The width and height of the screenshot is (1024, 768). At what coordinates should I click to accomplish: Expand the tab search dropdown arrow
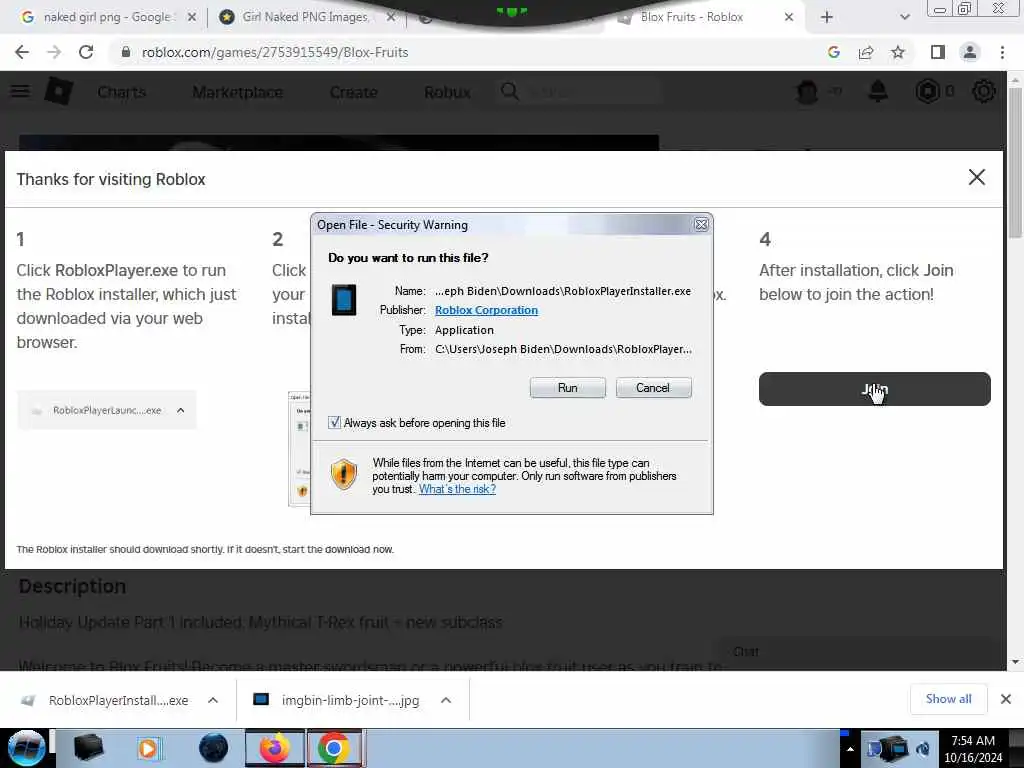[x=904, y=17]
